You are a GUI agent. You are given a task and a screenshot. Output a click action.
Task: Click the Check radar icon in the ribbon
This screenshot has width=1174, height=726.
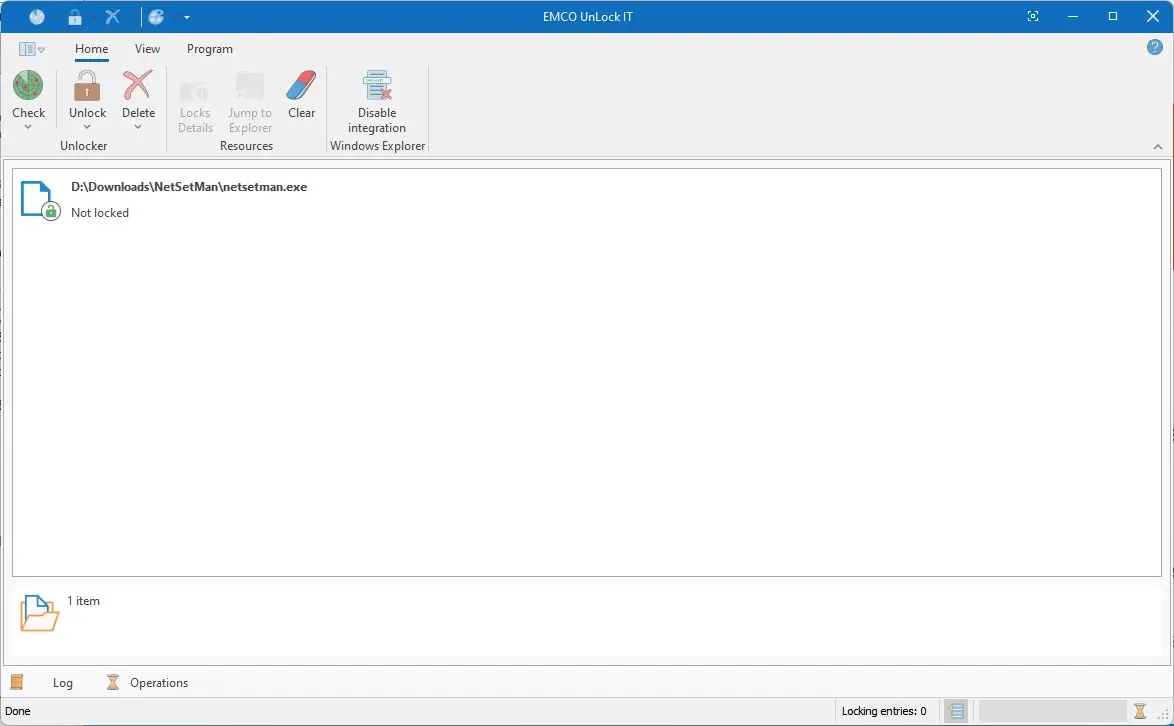point(28,85)
